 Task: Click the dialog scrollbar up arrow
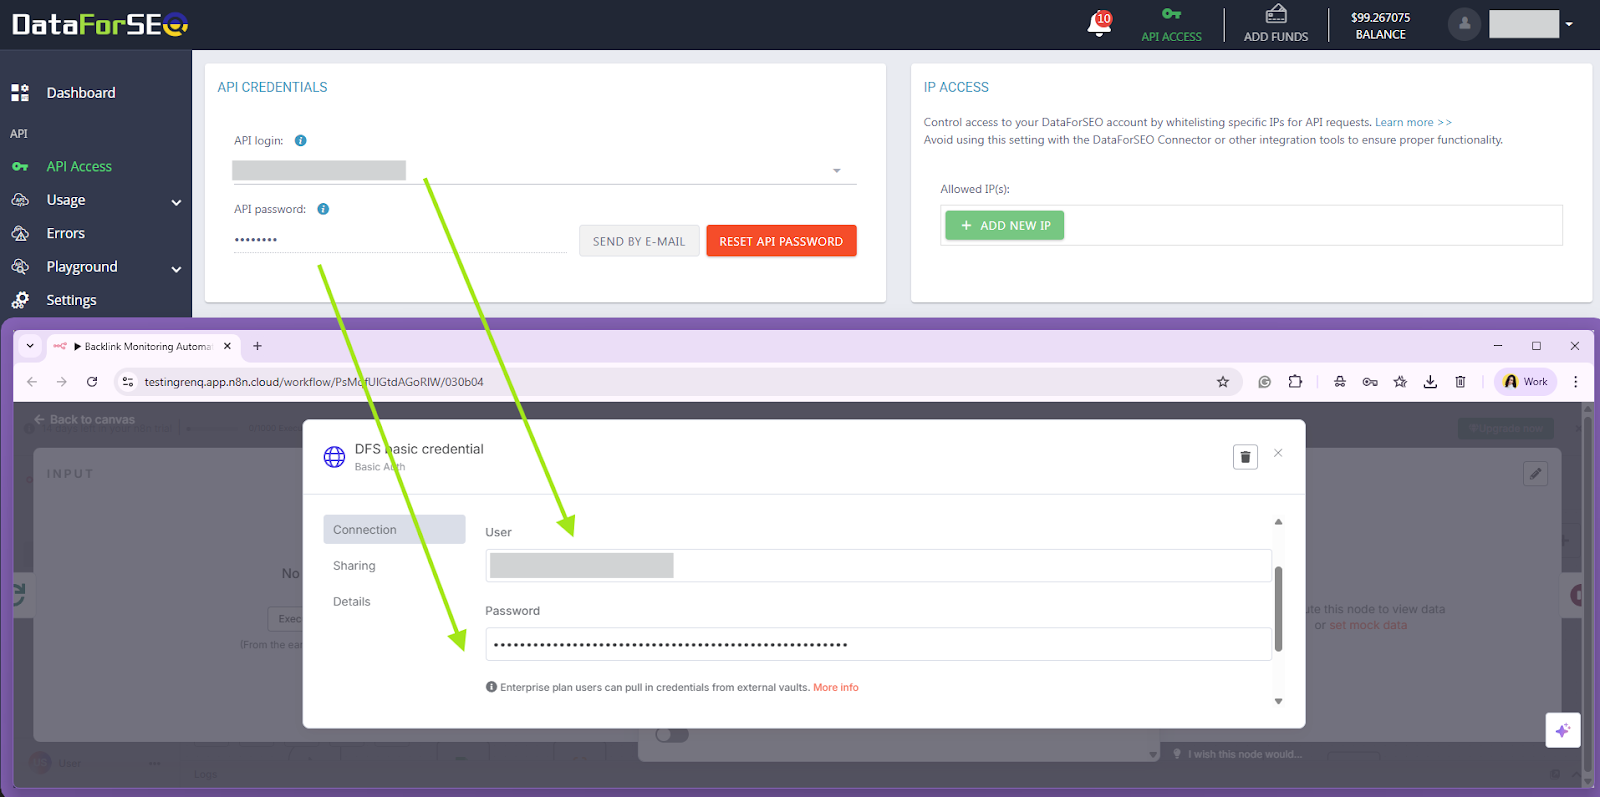1278,522
